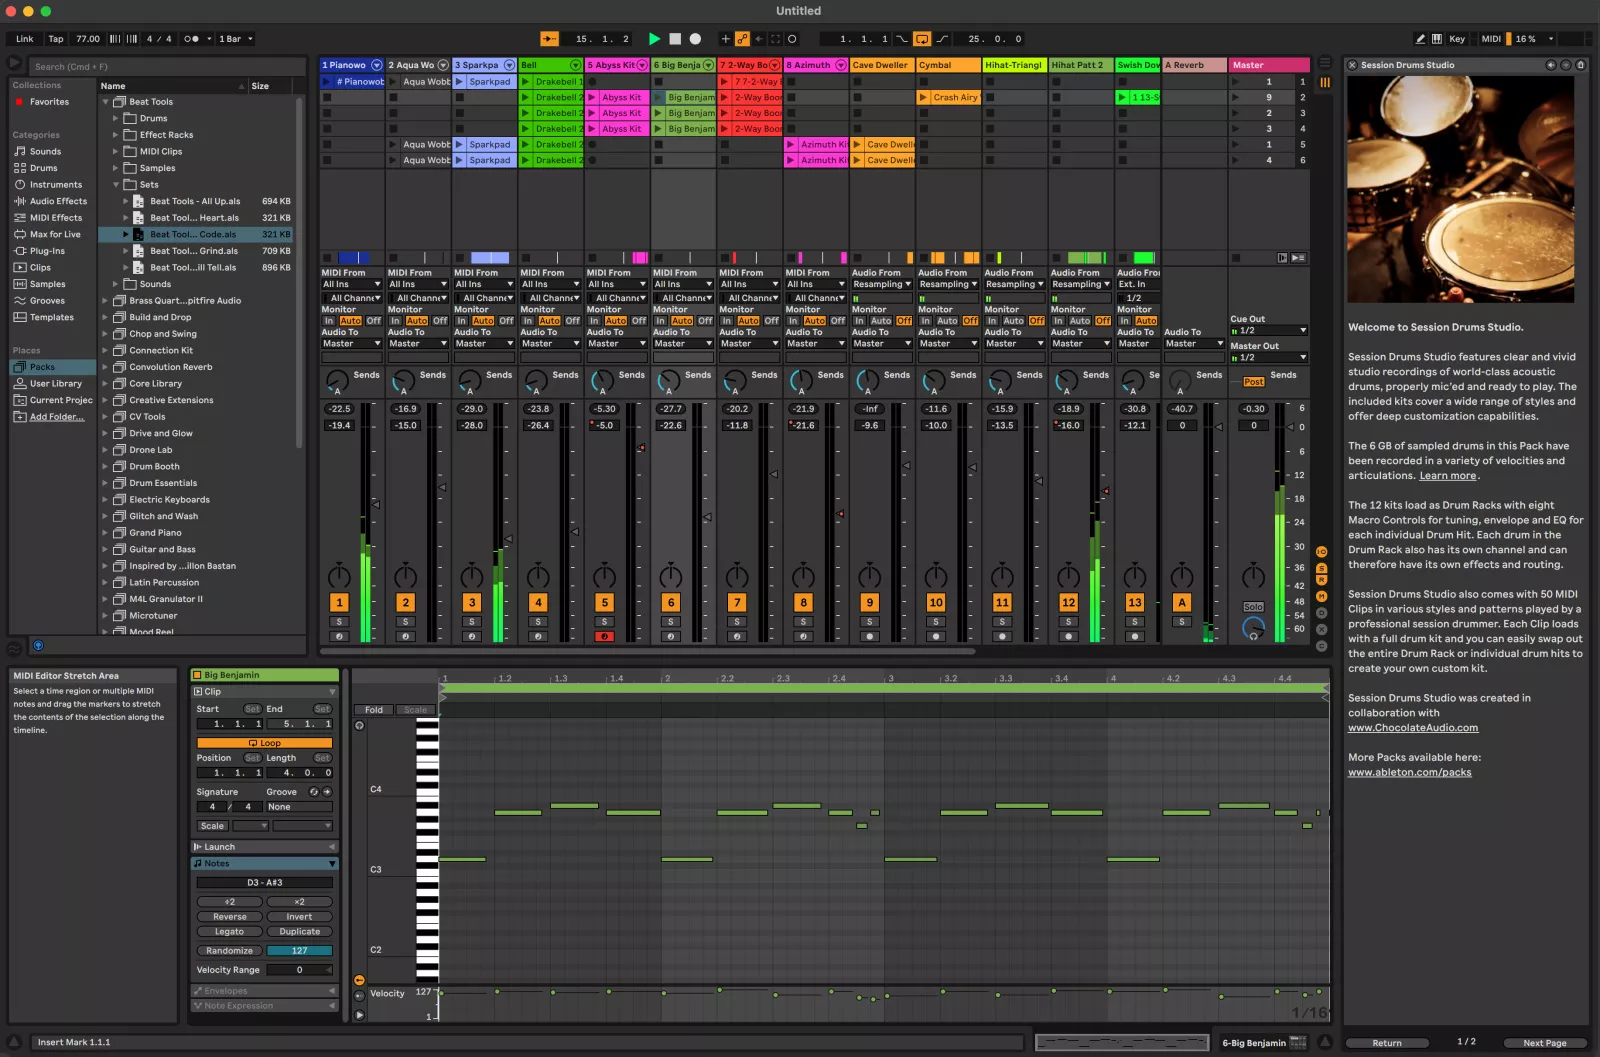Toggle Draw Mode pencil icon
The height and width of the screenshot is (1057, 1600).
pos(1420,39)
